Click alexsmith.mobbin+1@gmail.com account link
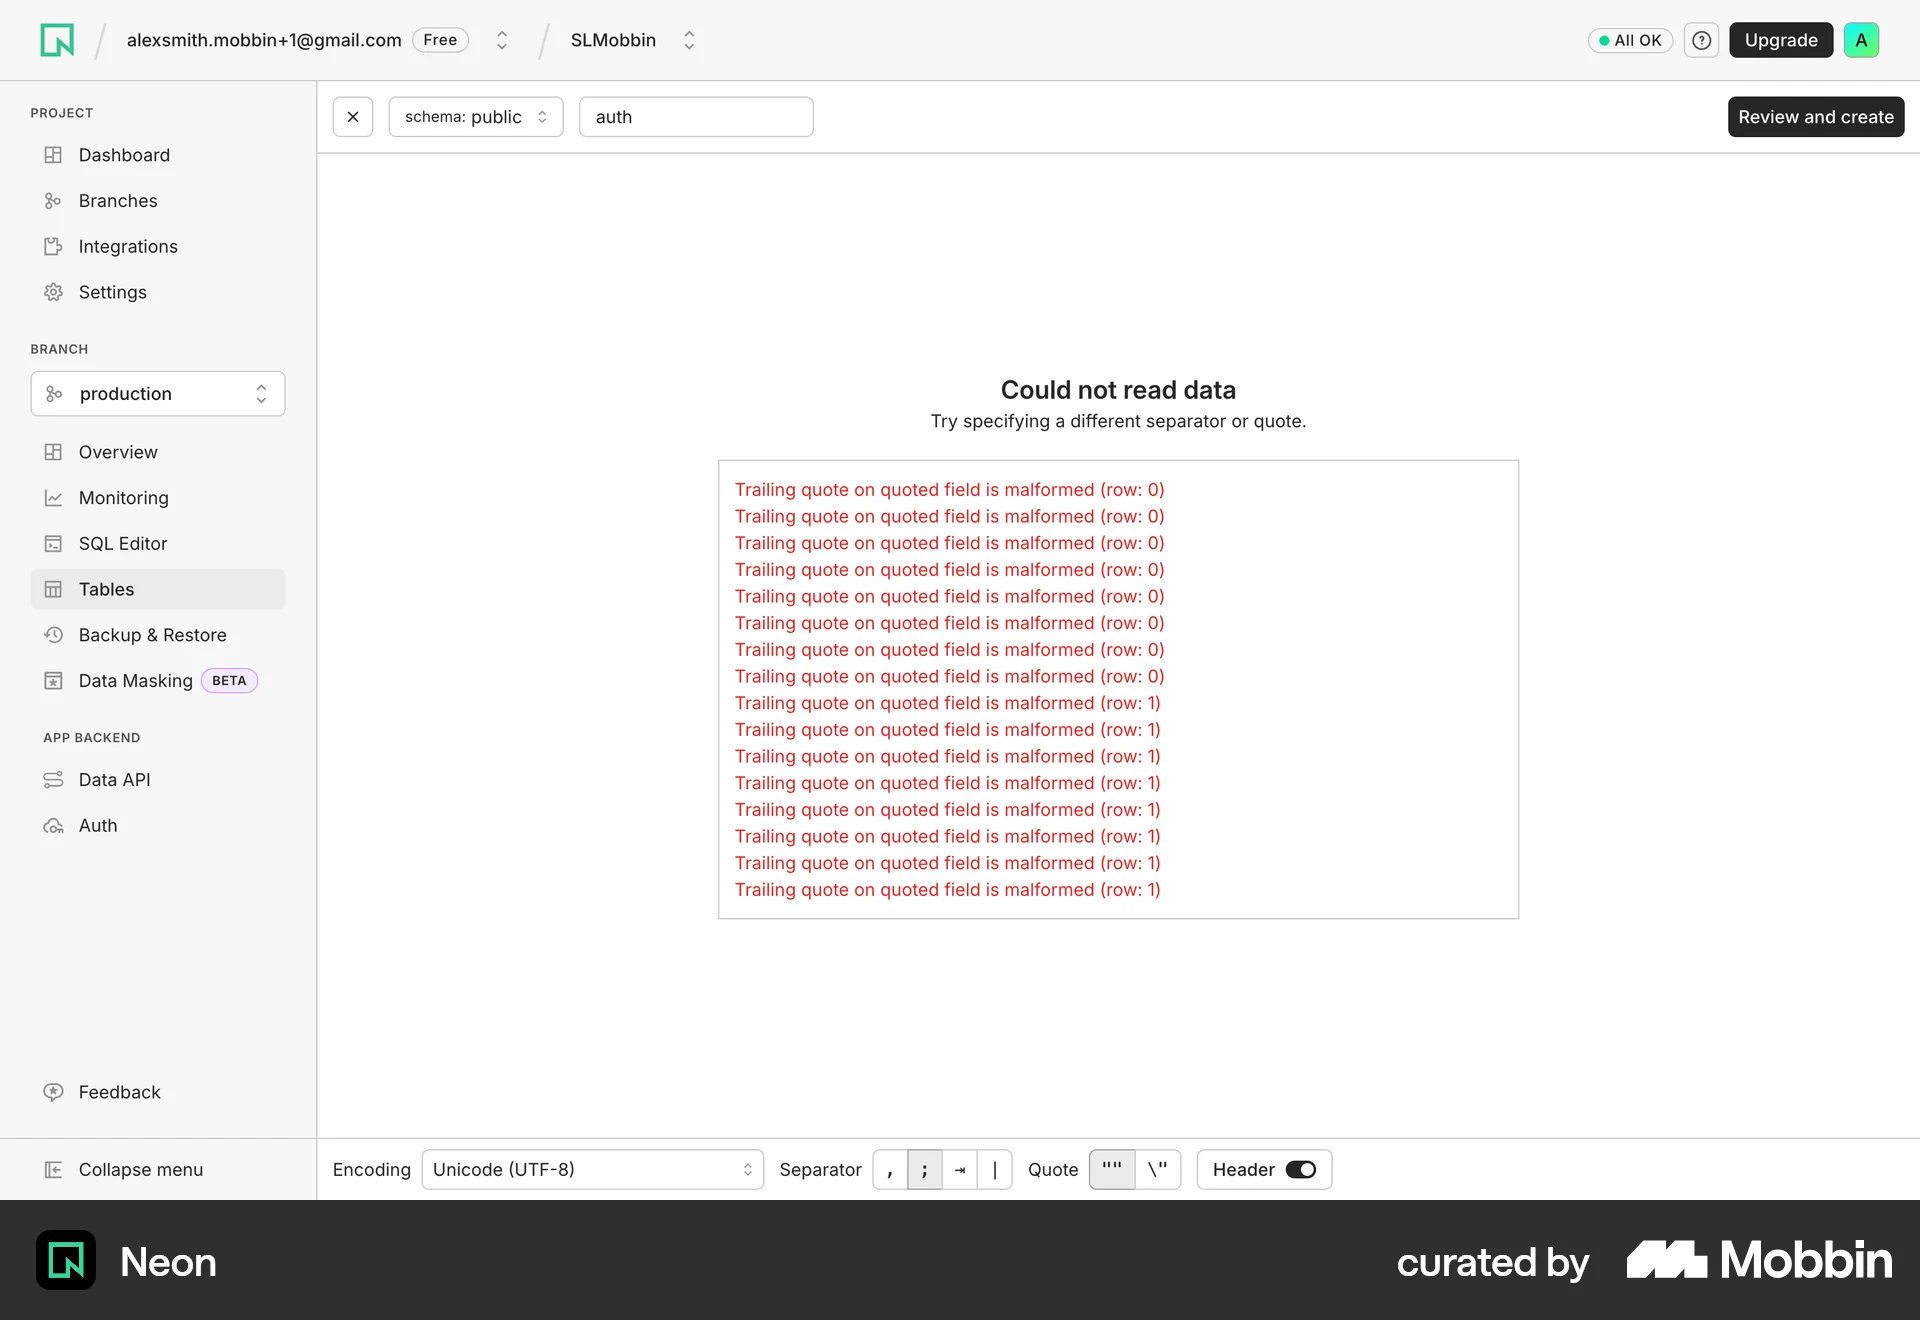Viewport: 1920px width, 1320px height. click(x=264, y=40)
